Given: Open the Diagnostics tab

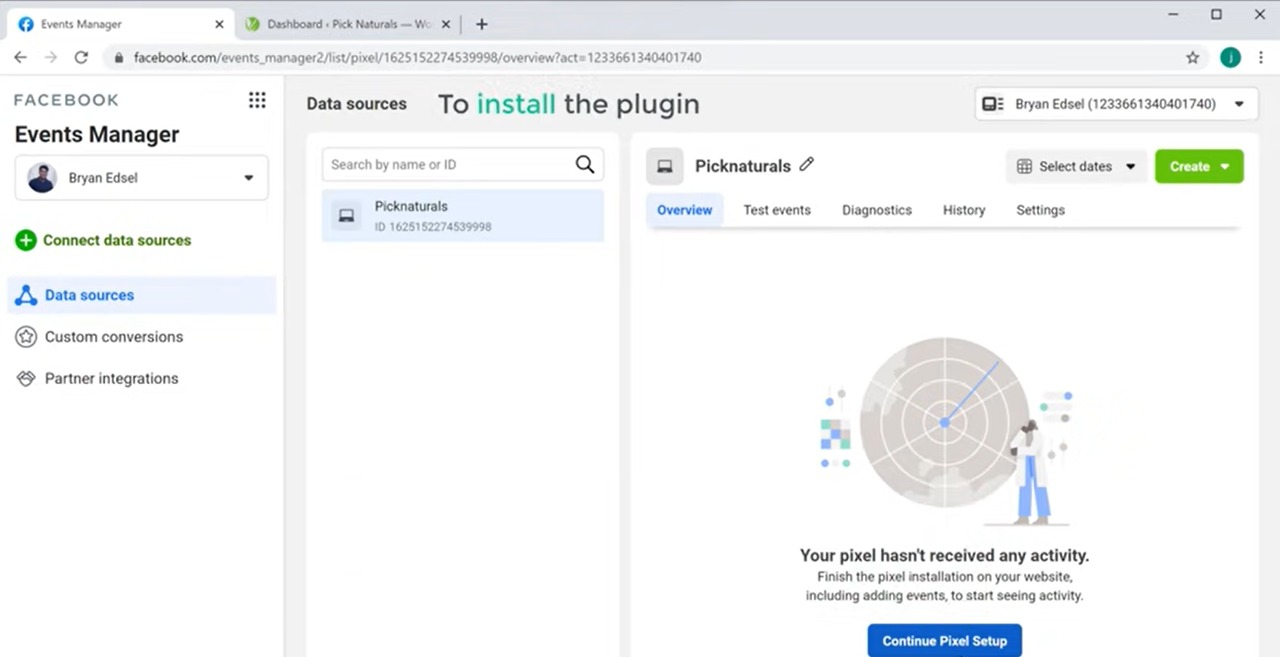Looking at the screenshot, I should coord(877,210).
